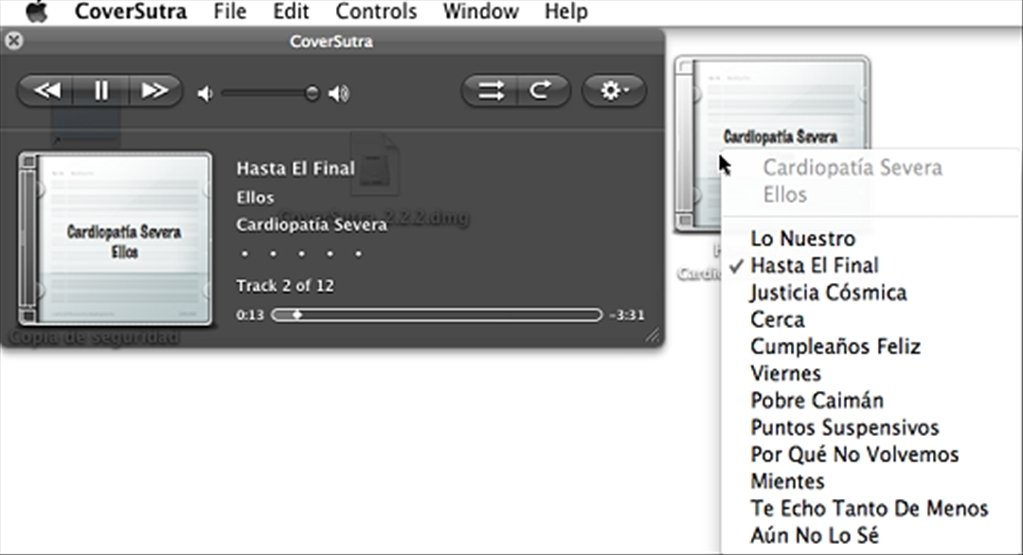
Task: Close the CoverSutra player window
Action: (x=13, y=42)
